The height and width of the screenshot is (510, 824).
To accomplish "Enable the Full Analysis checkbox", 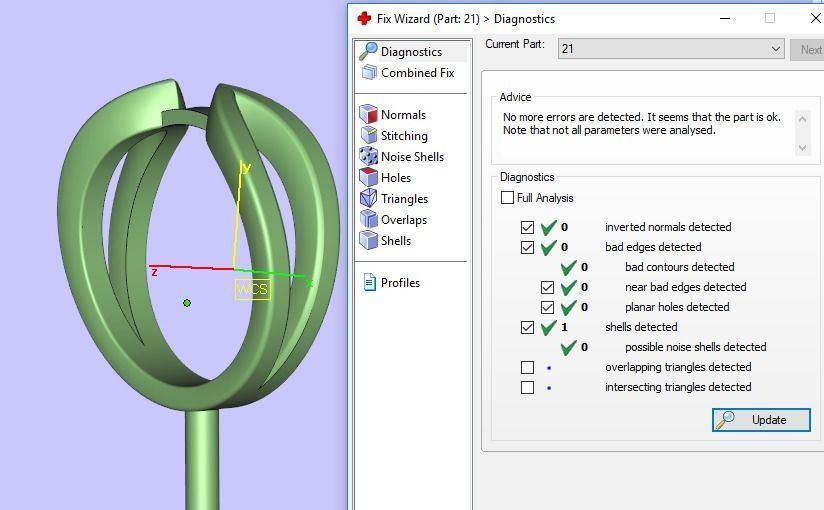I will click(x=507, y=198).
